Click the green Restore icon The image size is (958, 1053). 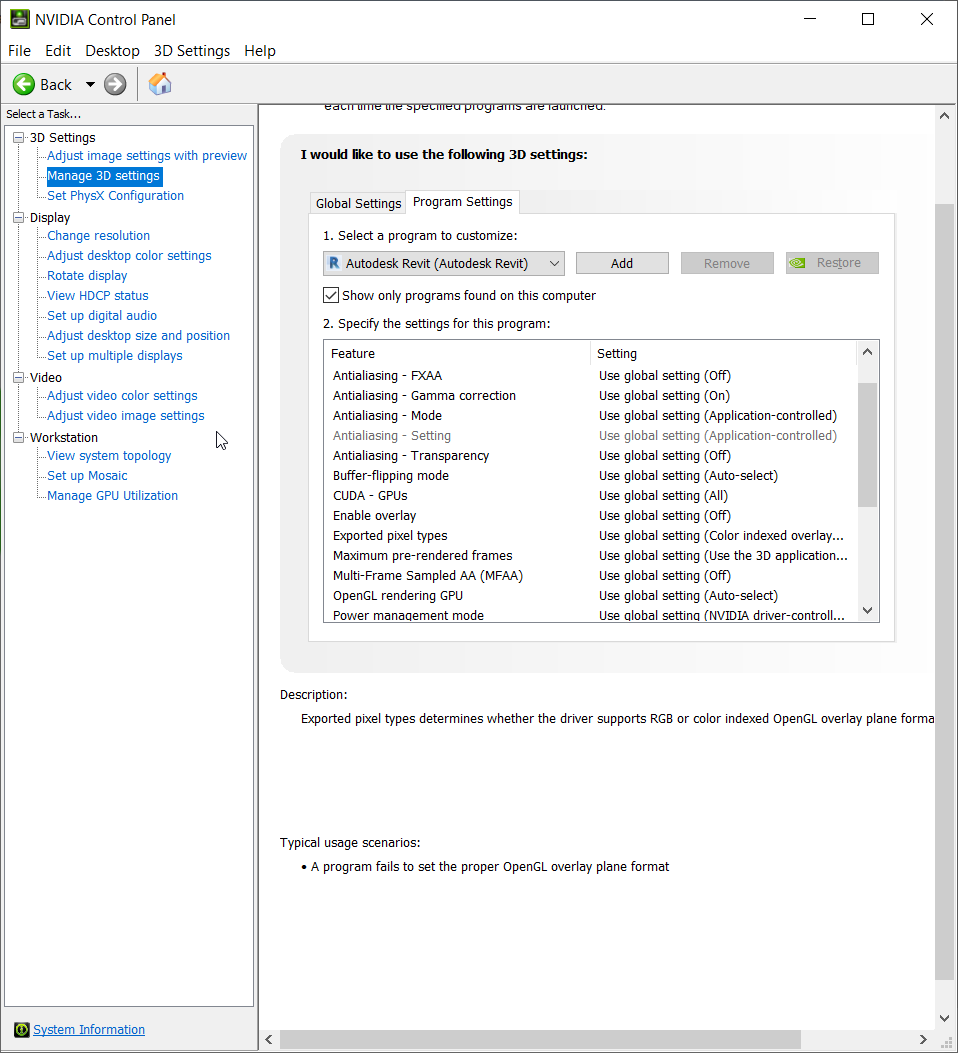pyautogui.click(x=797, y=262)
